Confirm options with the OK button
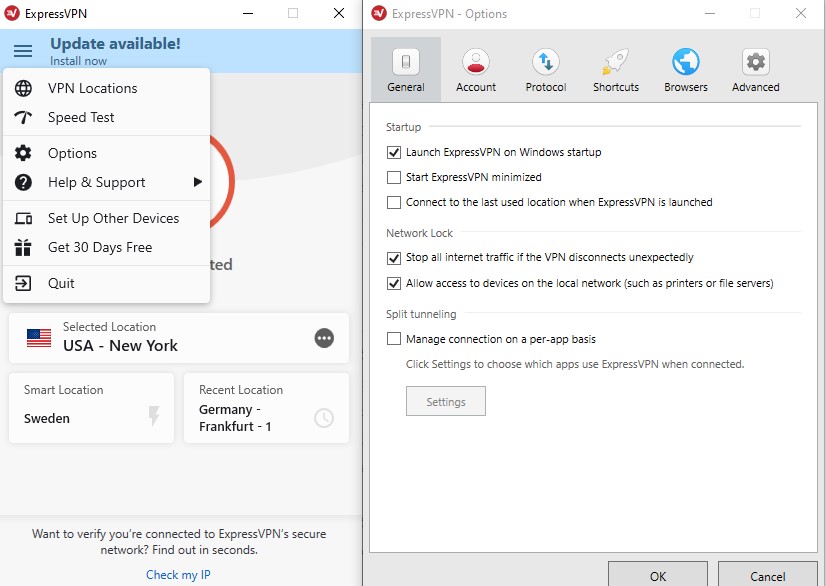 click(657, 574)
